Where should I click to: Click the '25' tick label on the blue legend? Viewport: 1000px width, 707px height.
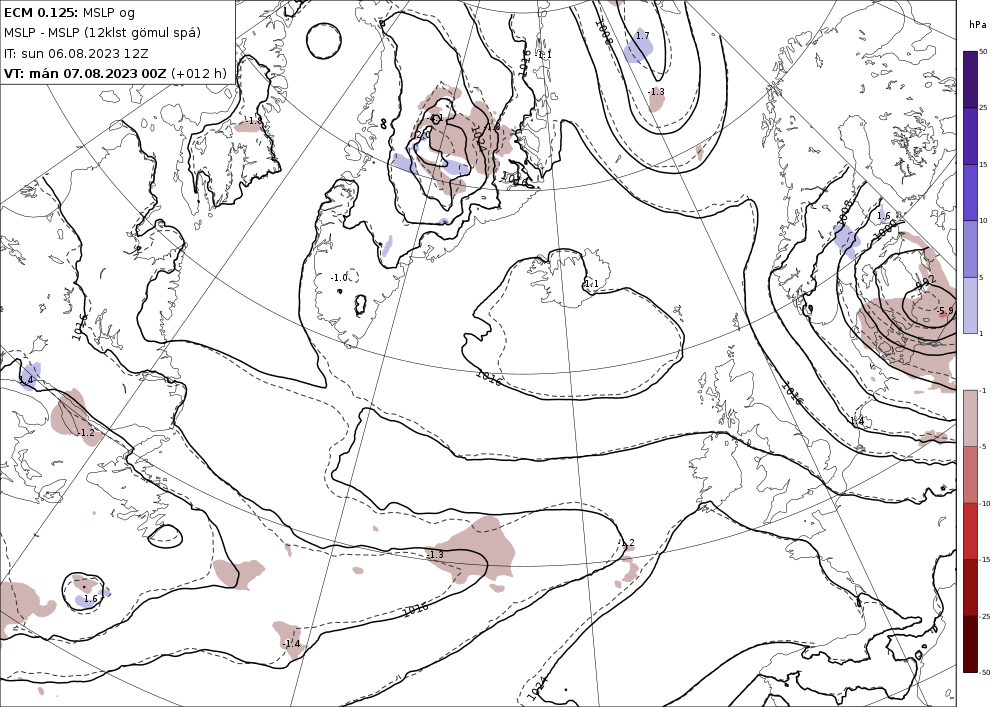point(983,108)
